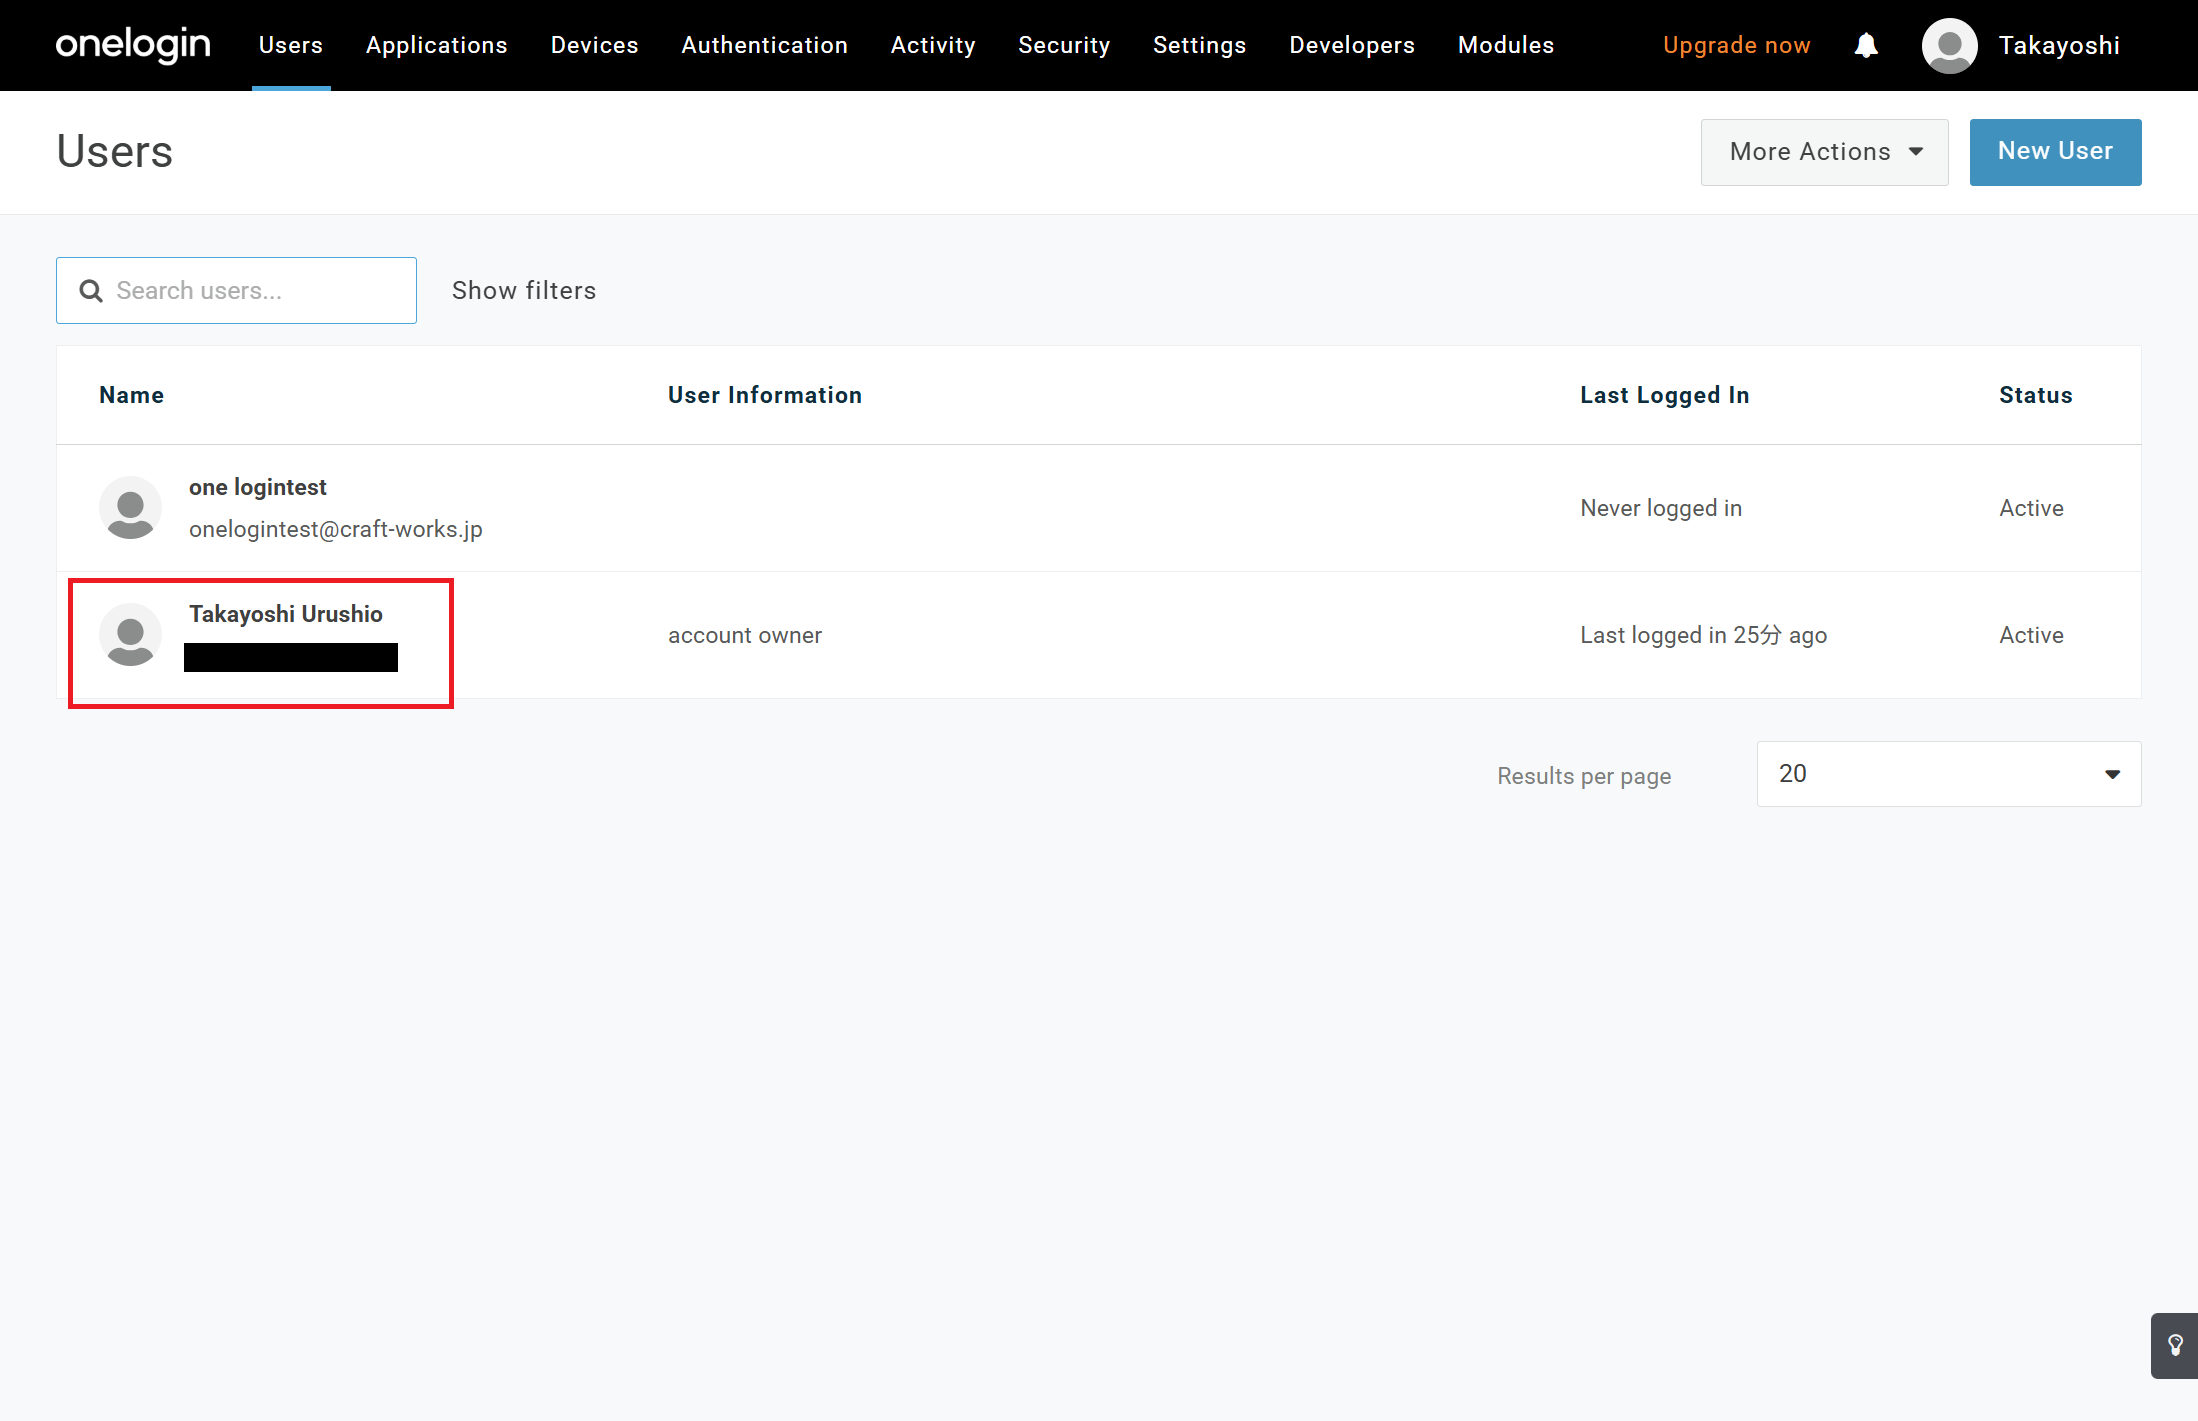
Task: Open the Developers menu
Action: [x=1351, y=46]
